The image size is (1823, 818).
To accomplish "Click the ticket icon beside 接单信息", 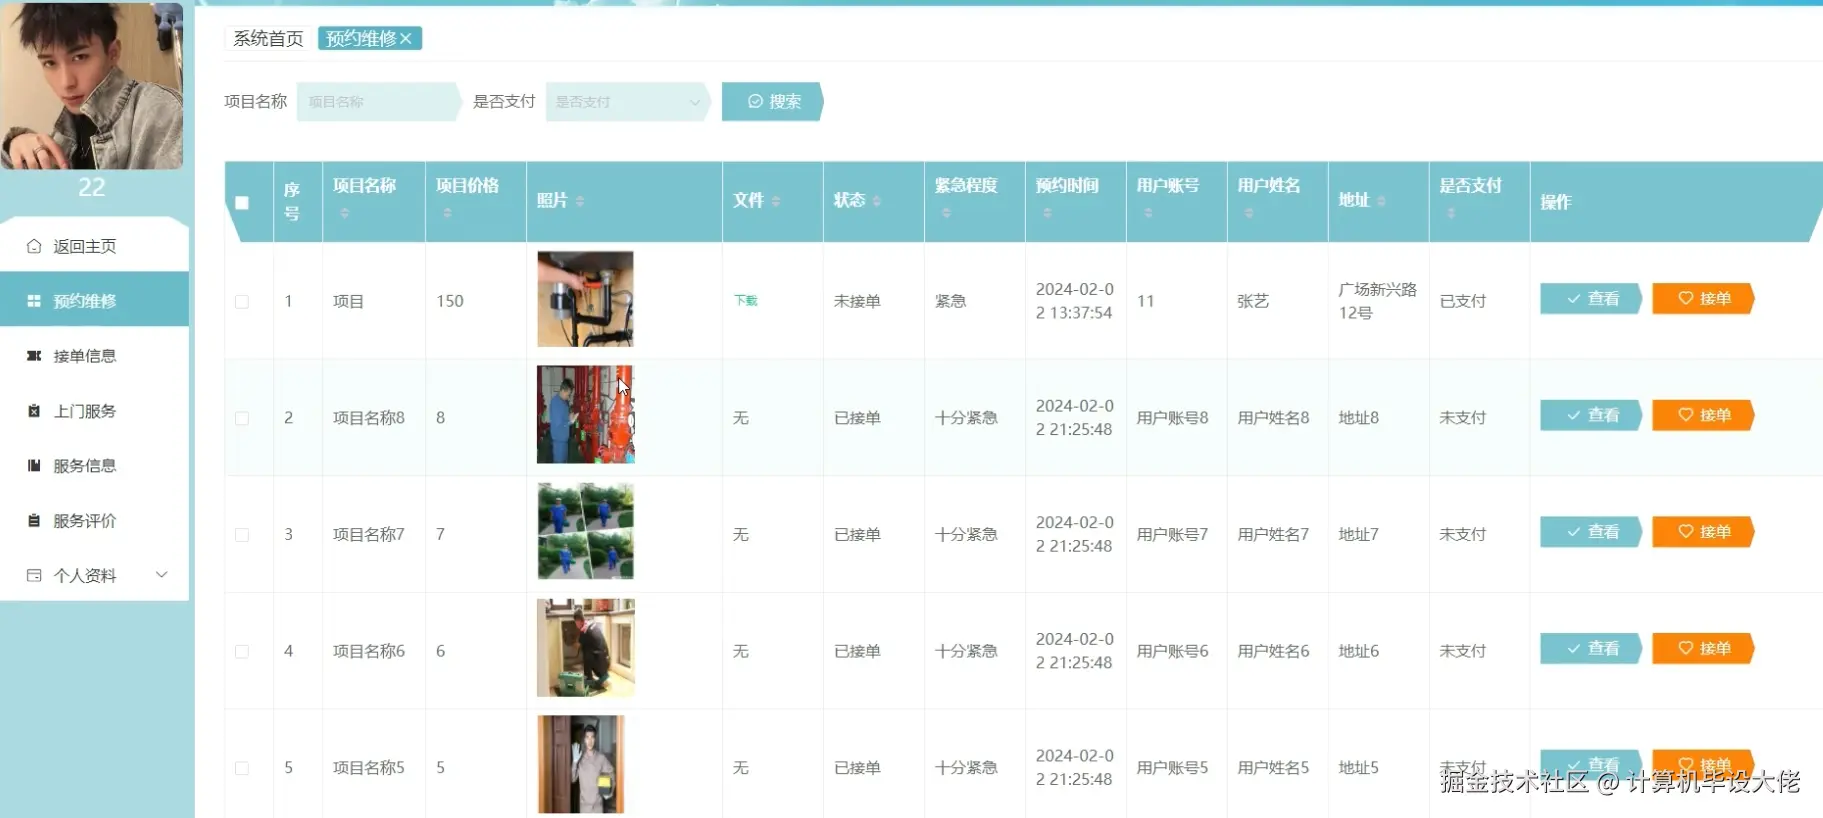I will click(33, 356).
